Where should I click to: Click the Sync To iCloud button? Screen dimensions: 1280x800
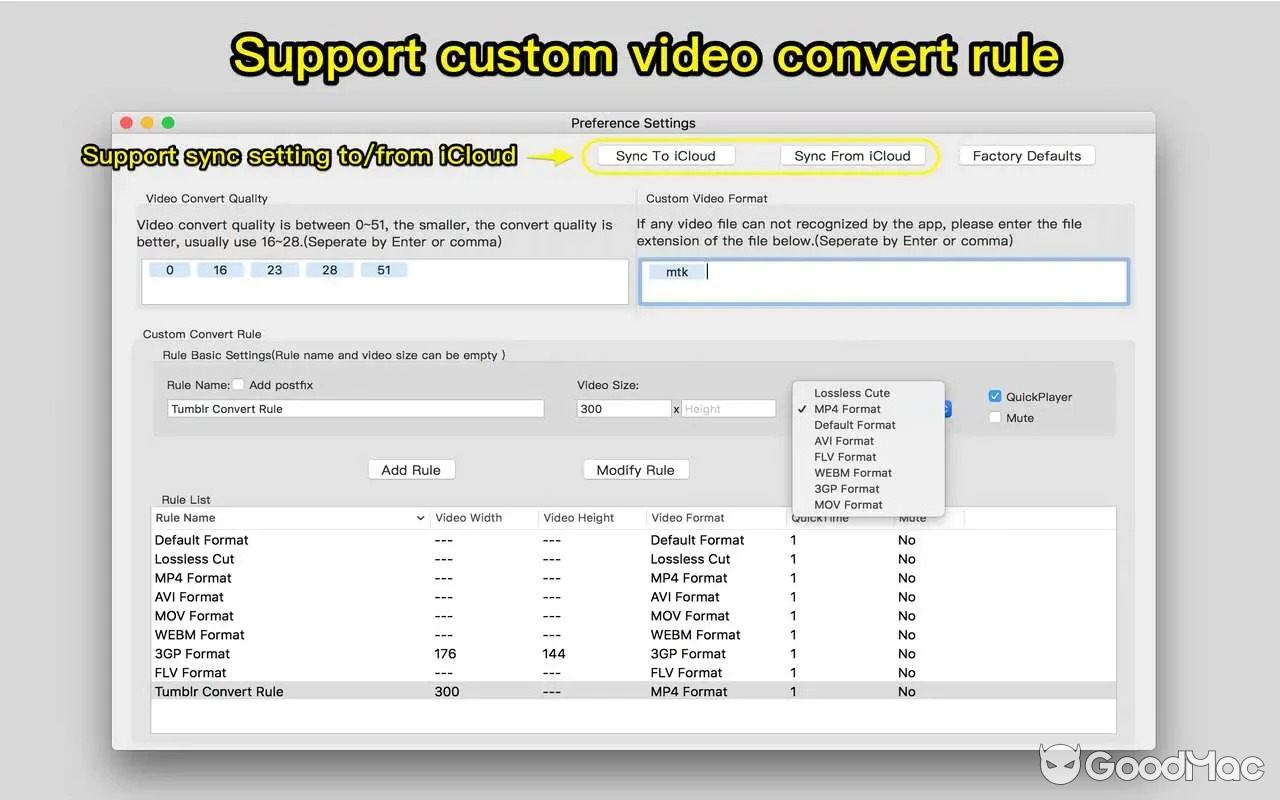(666, 155)
